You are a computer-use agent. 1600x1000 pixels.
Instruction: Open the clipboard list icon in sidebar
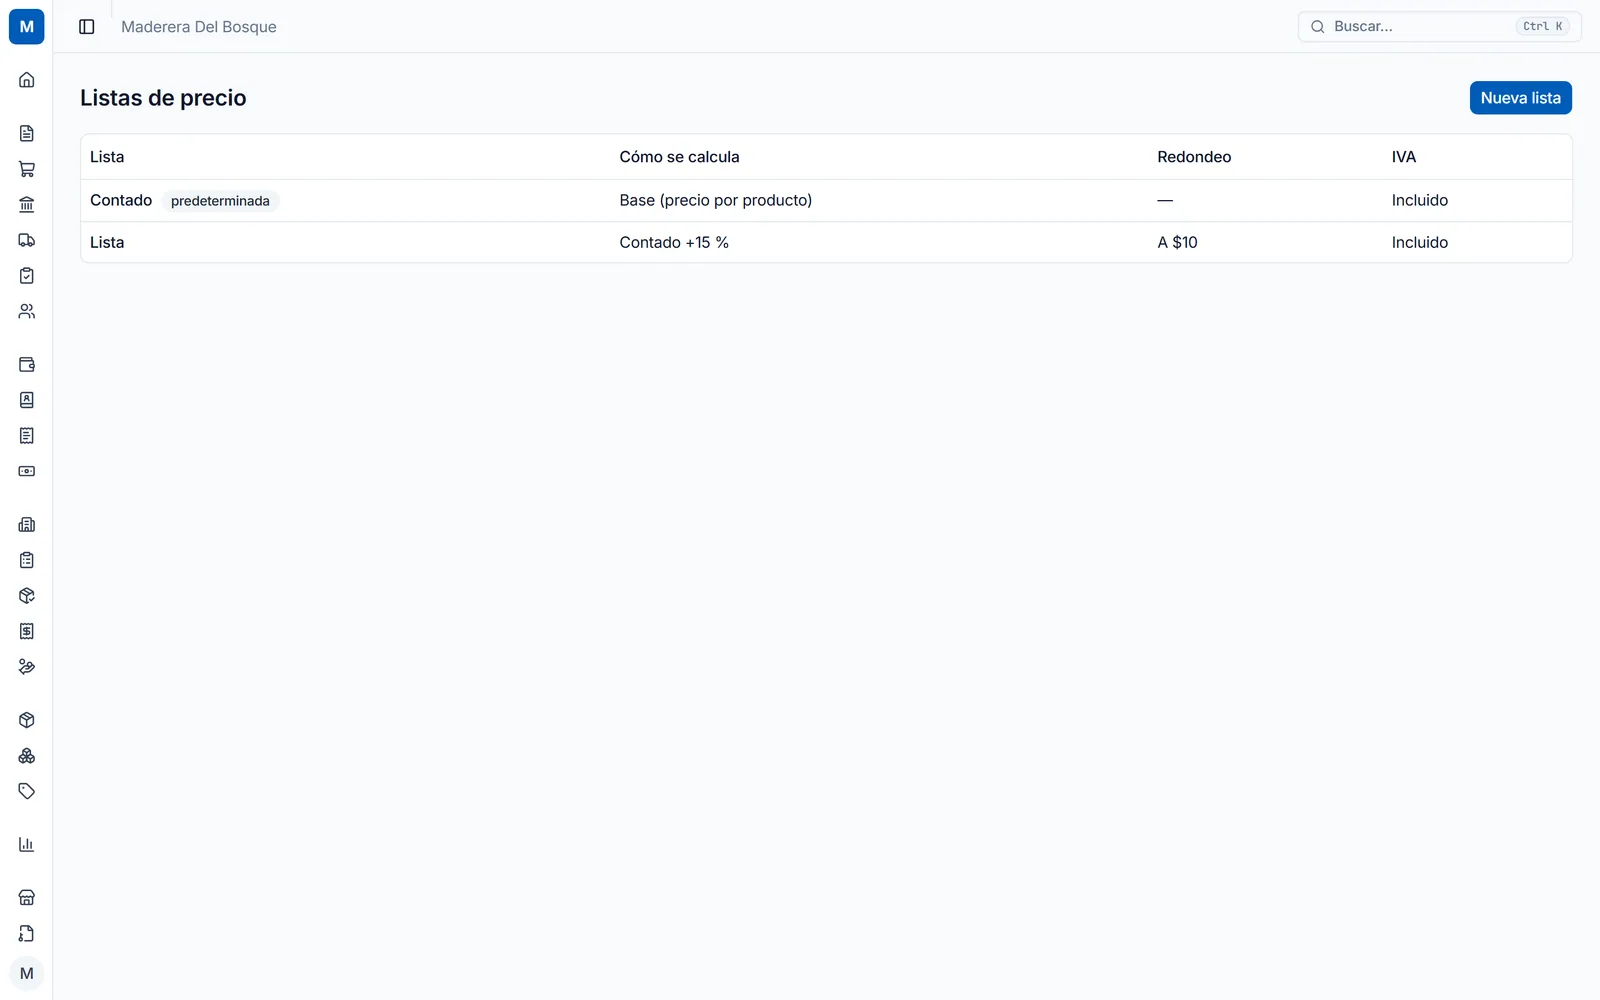tap(27, 560)
